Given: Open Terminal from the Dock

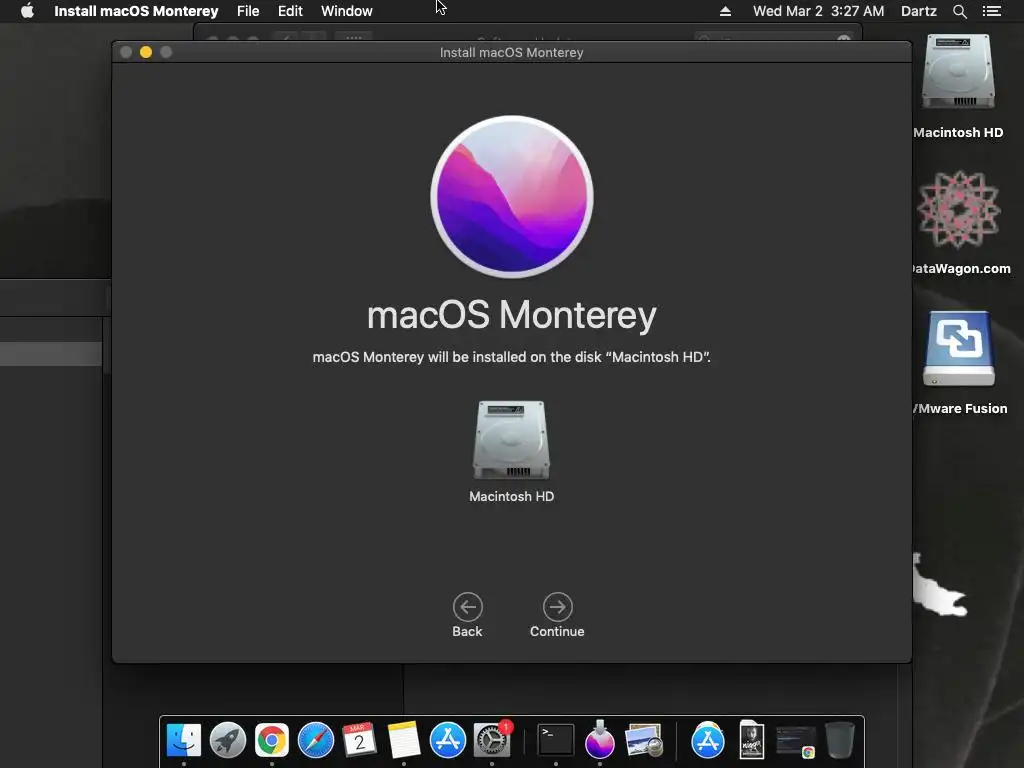Looking at the screenshot, I should pyautogui.click(x=556, y=740).
